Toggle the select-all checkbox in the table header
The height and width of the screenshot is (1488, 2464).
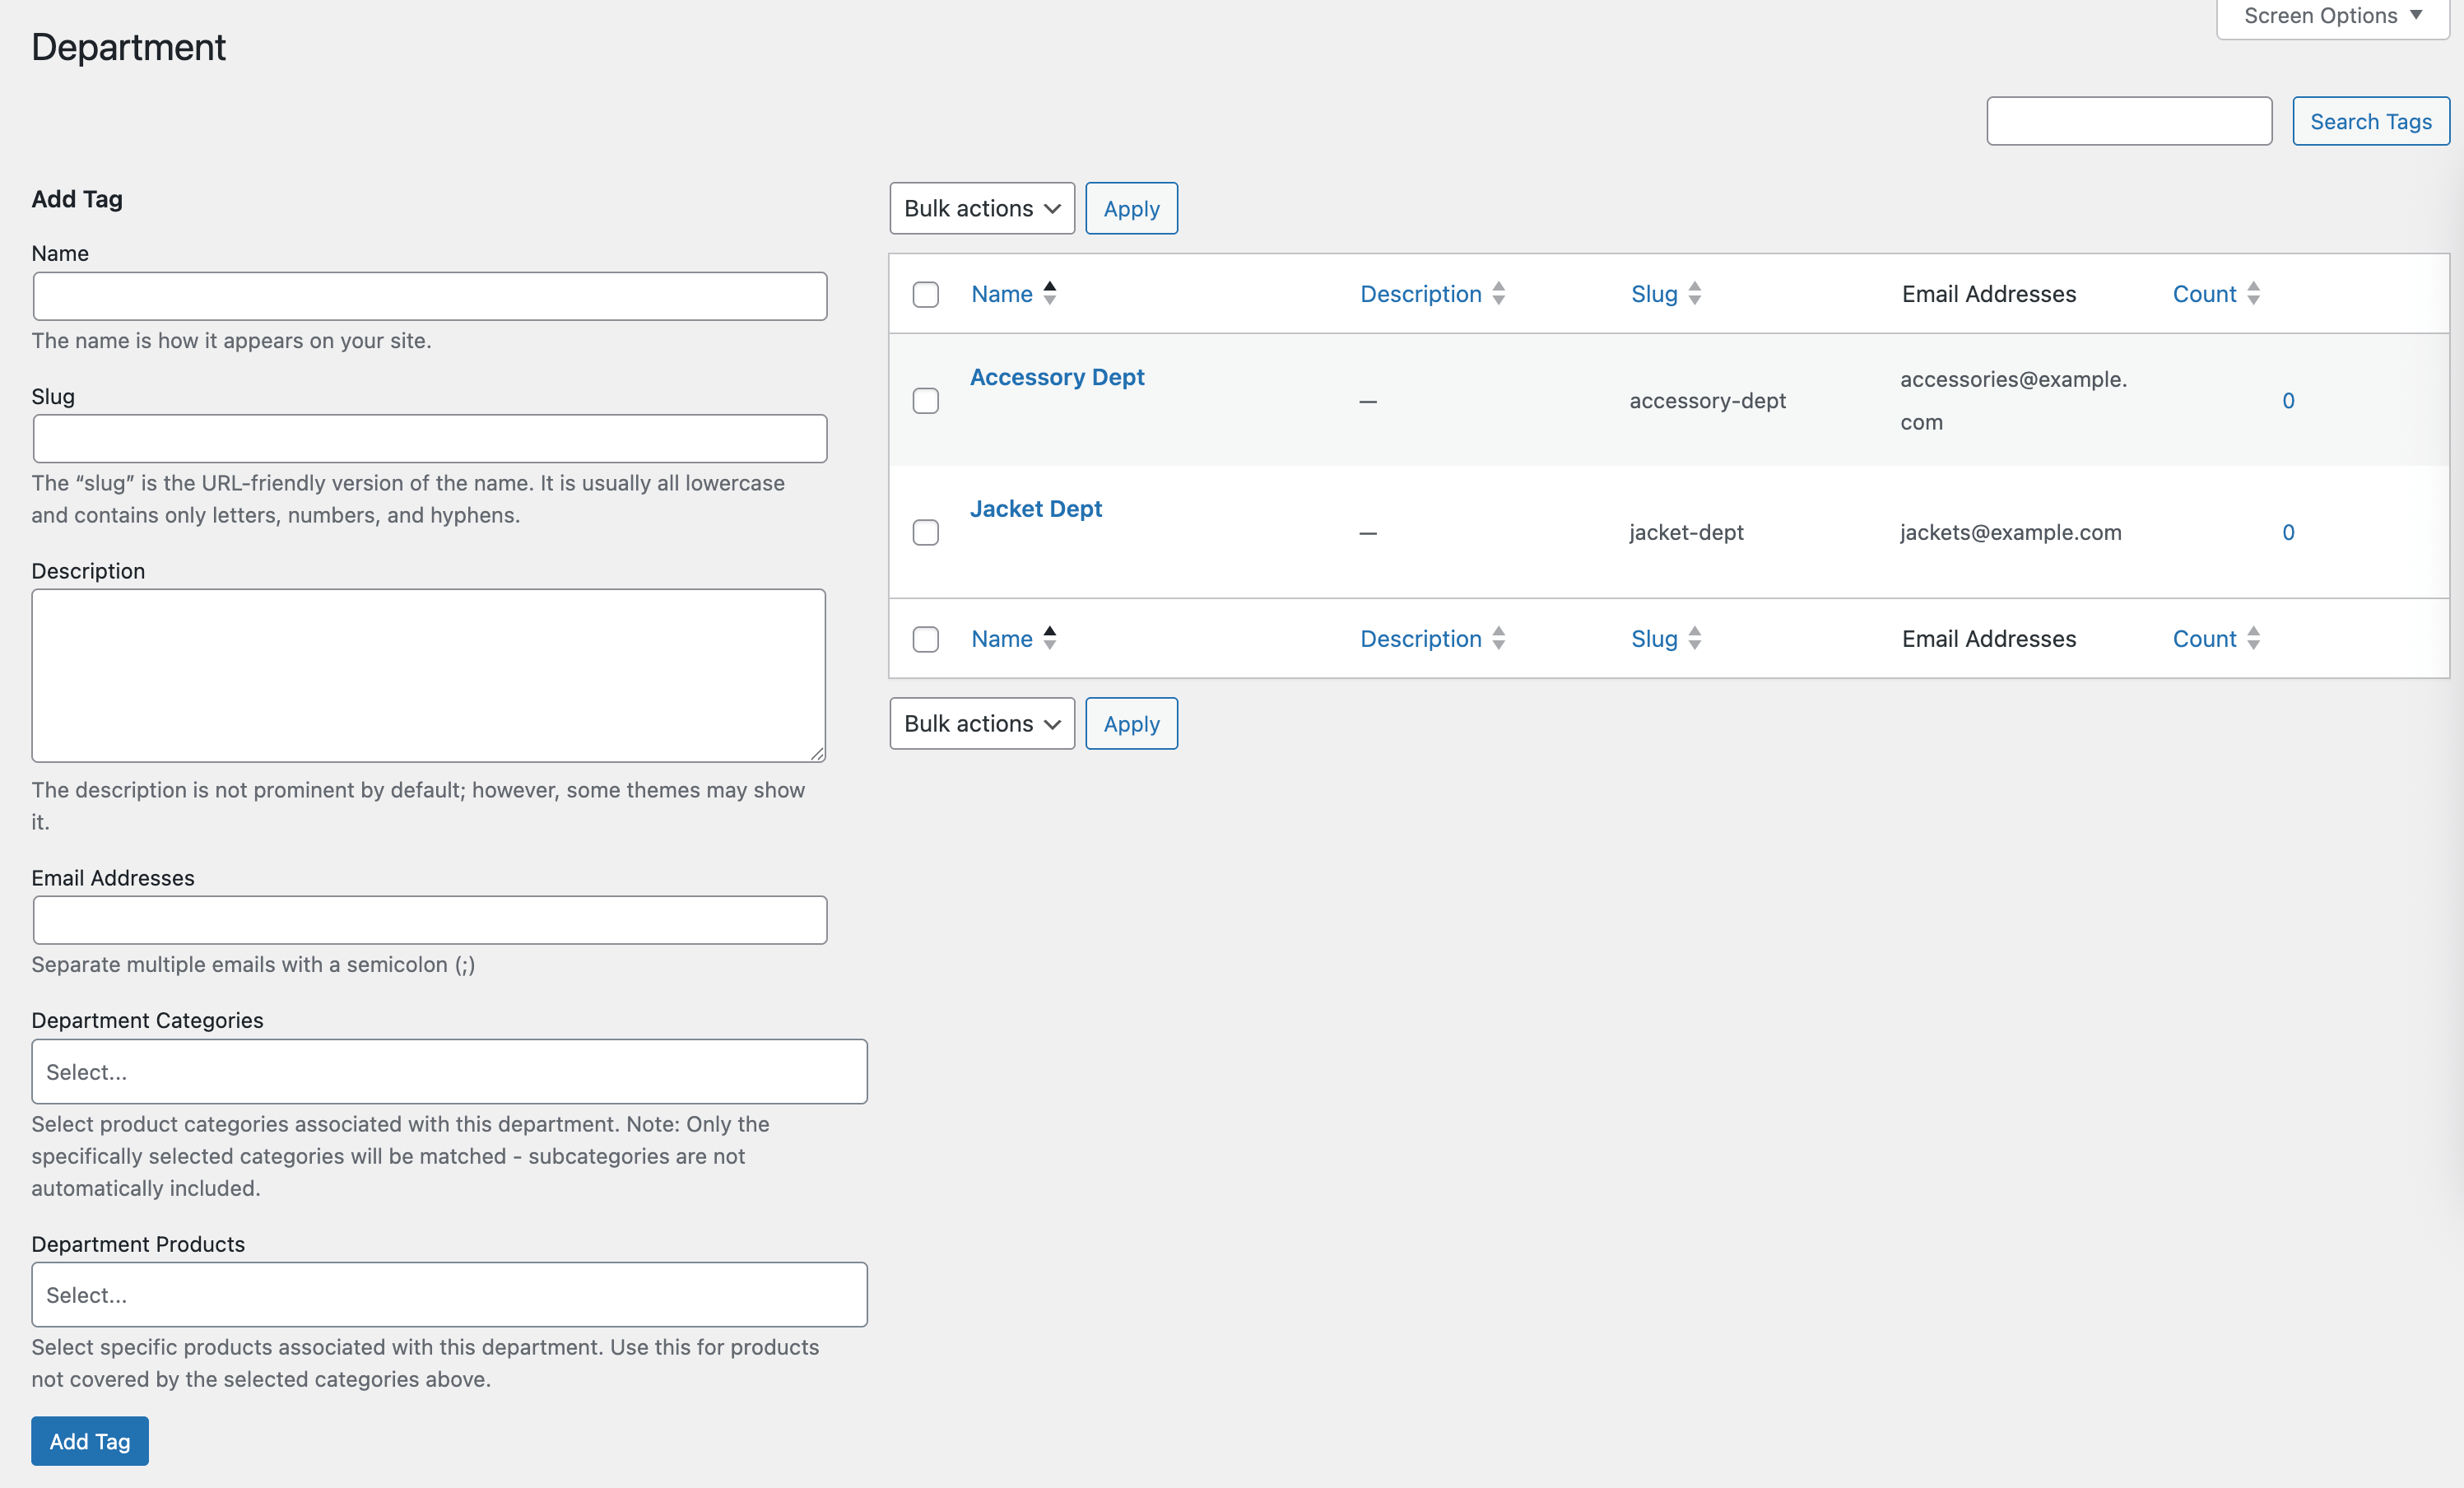point(925,294)
